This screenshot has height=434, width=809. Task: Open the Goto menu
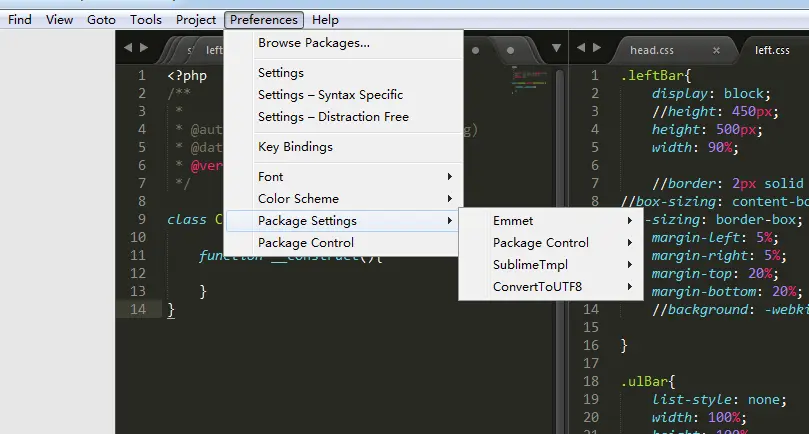tap(101, 20)
